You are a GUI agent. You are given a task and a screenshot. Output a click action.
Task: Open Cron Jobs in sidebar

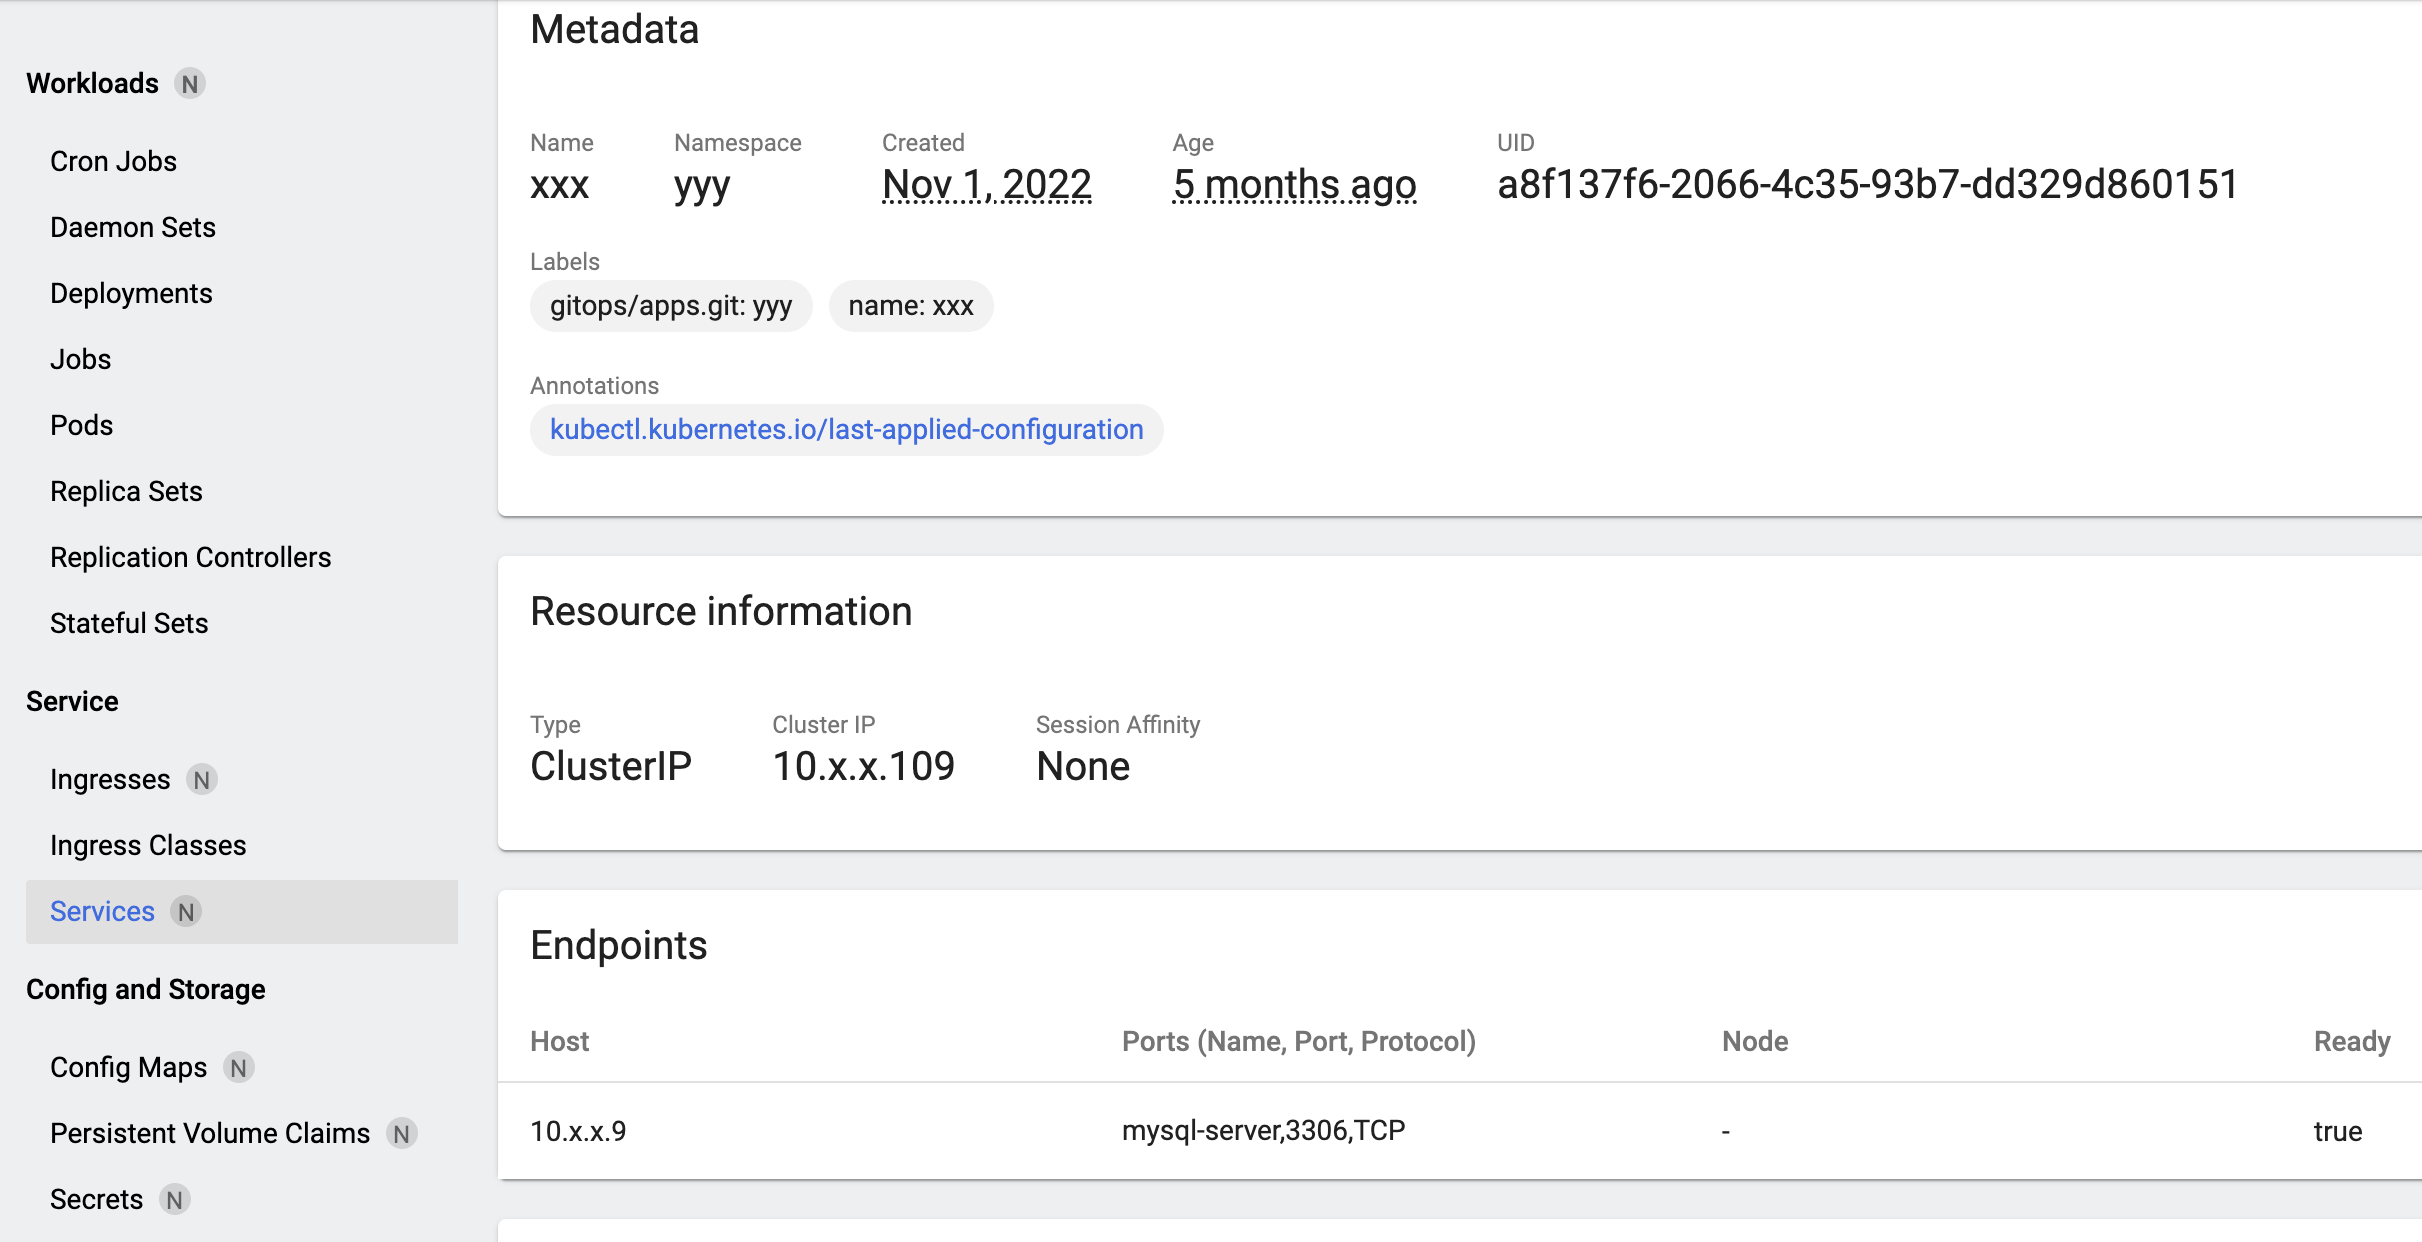113,162
